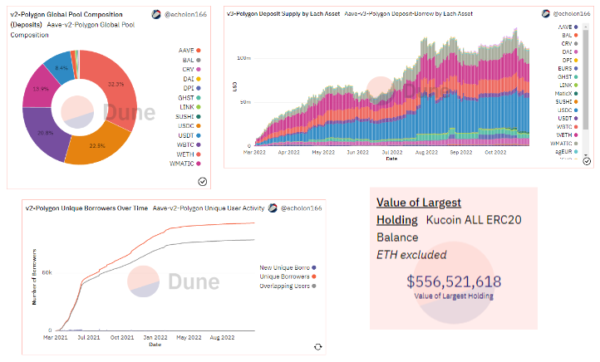Image resolution: width=600 pixels, height=362 pixels.
Task: Click the author avatar on the Deposit Supply chart
Action: (x=546, y=14)
